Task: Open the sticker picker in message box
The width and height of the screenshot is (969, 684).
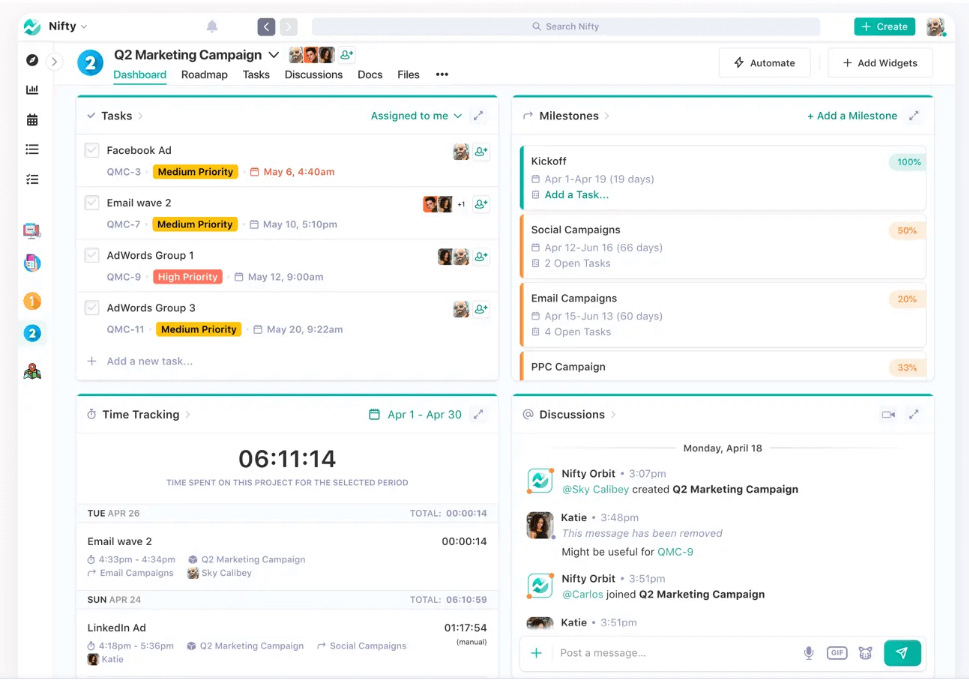Action: [865, 653]
